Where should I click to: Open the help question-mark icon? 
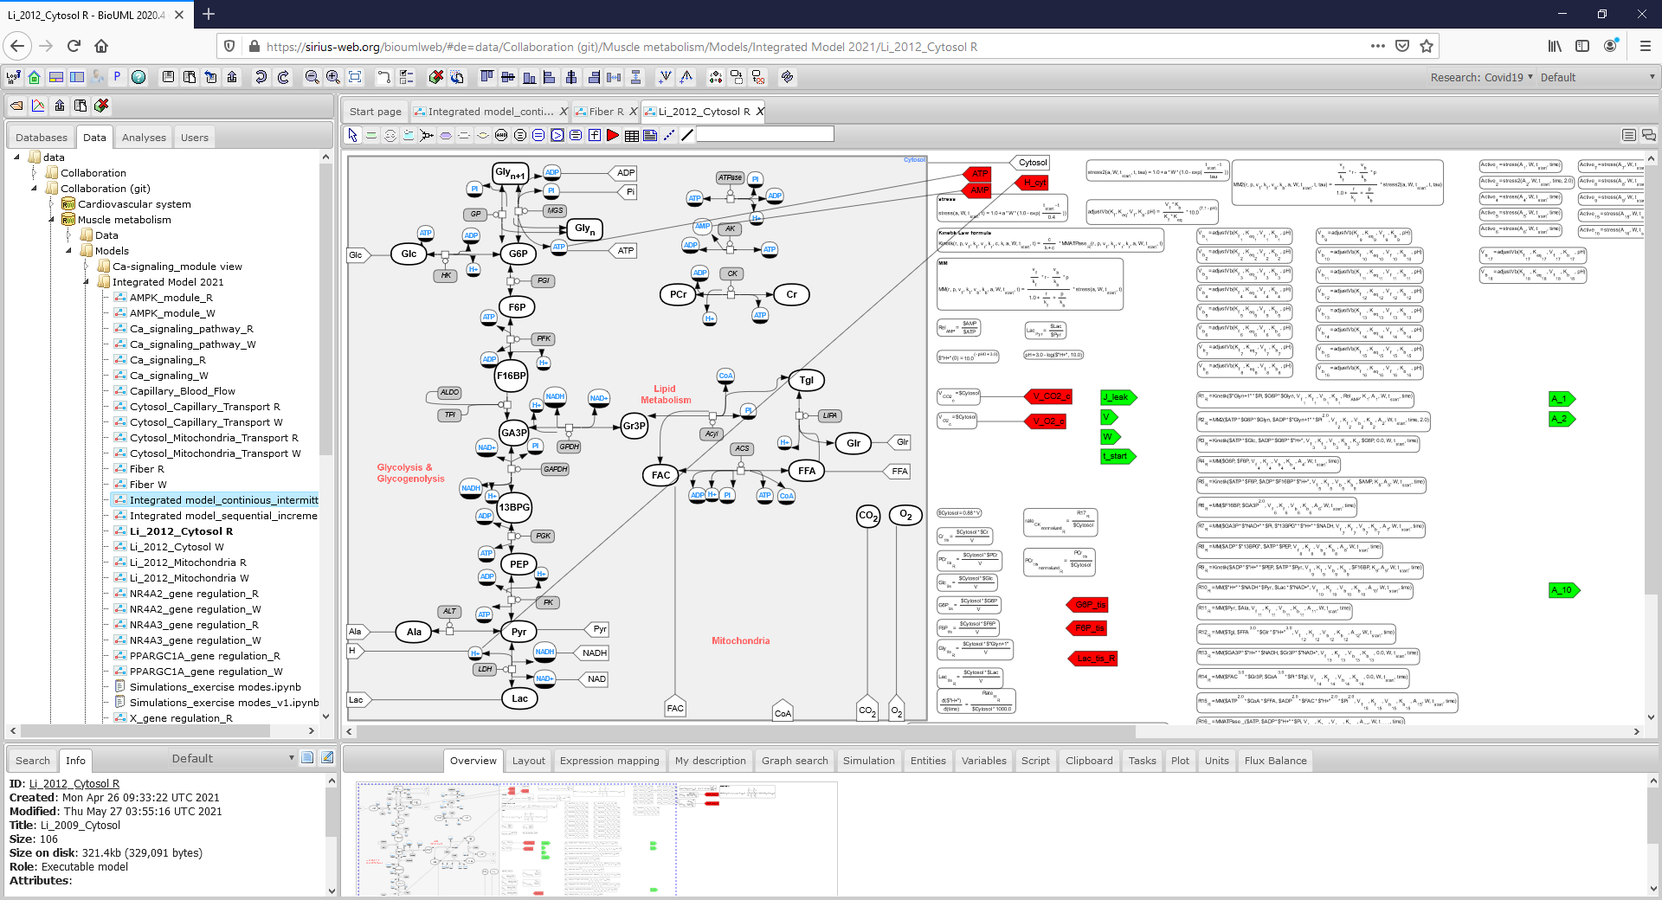click(138, 77)
